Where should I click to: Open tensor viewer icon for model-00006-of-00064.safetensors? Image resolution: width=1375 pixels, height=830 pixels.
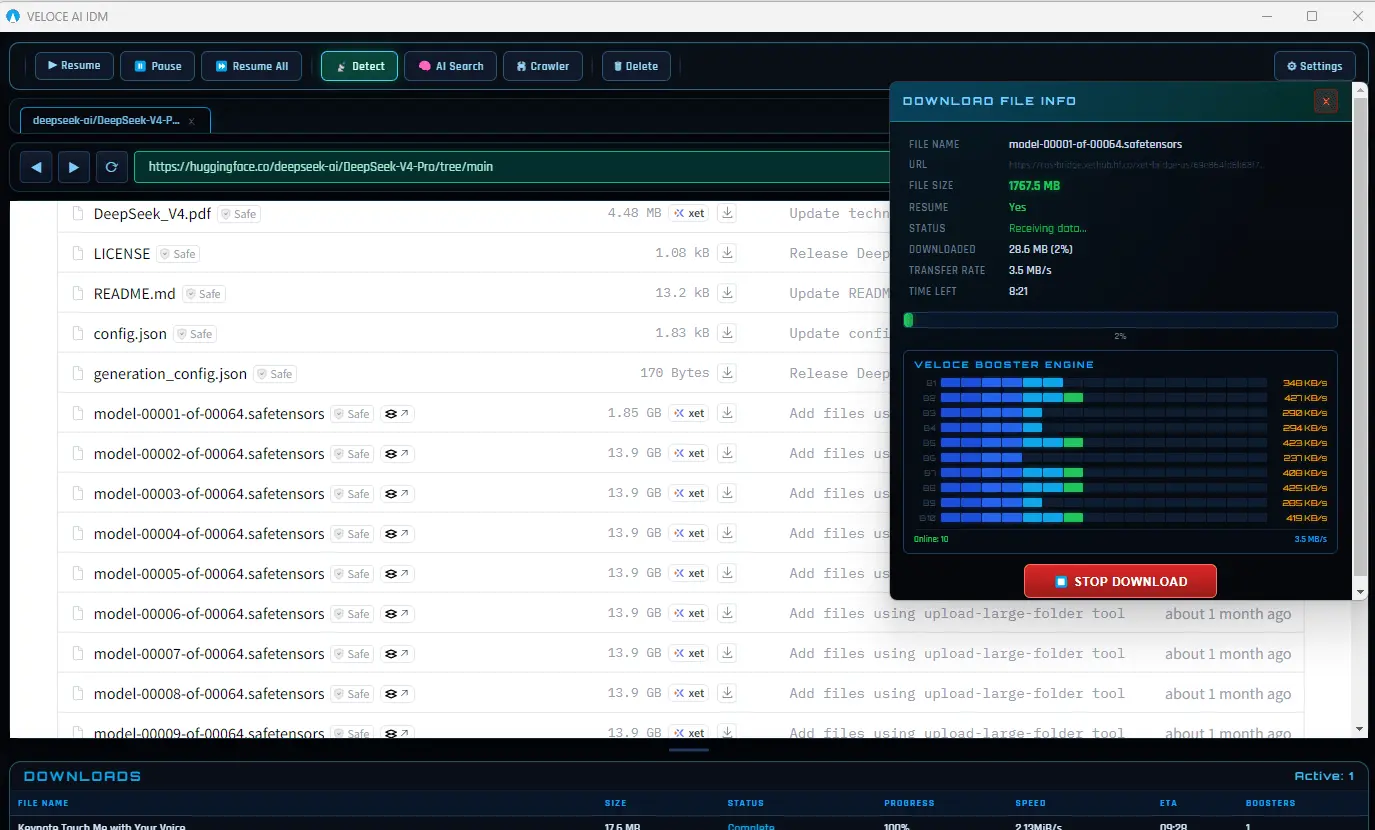click(x=397, y=614)
